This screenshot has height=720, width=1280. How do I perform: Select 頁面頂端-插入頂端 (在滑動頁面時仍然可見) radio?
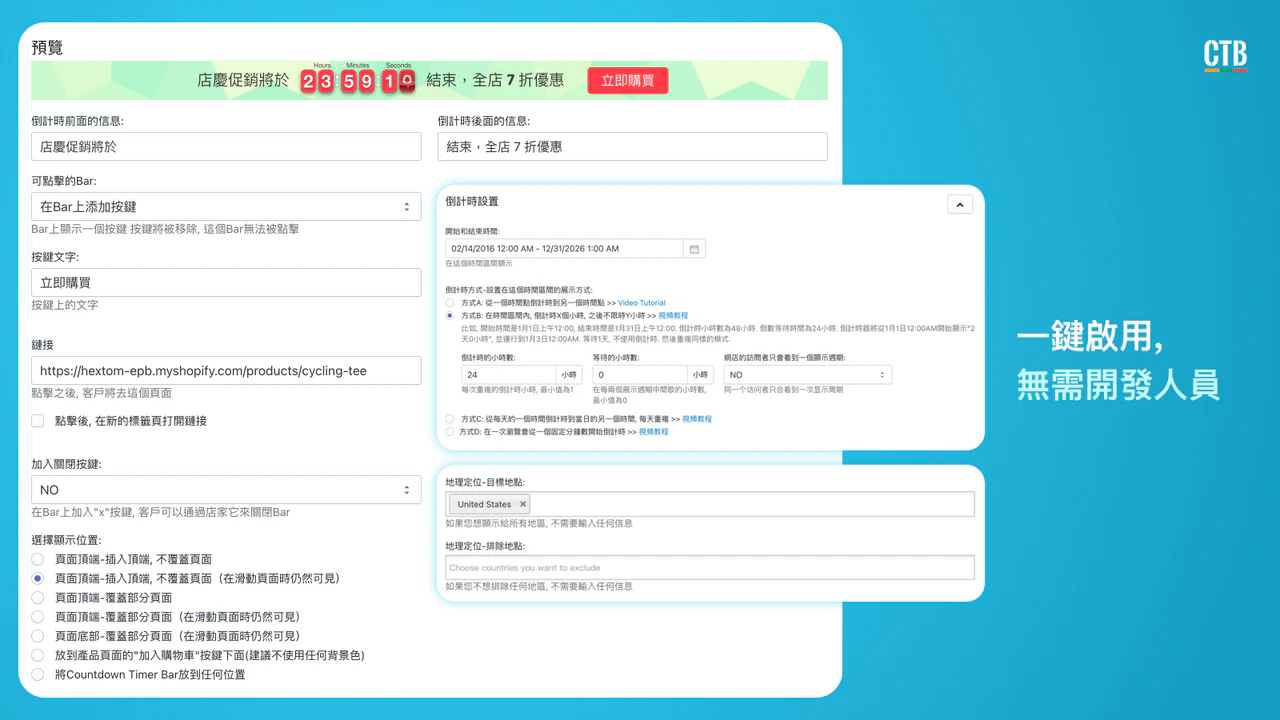(38, 578)
